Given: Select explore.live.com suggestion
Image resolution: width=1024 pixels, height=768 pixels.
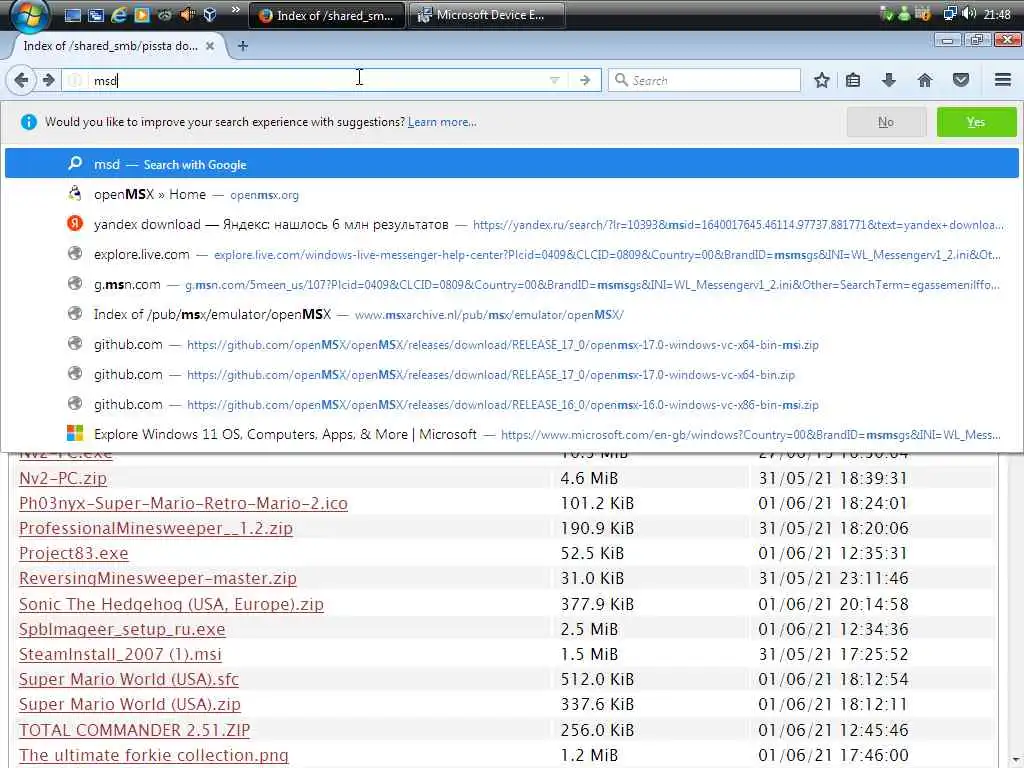Looking at the screenshot, I should [x=512, y=255].
